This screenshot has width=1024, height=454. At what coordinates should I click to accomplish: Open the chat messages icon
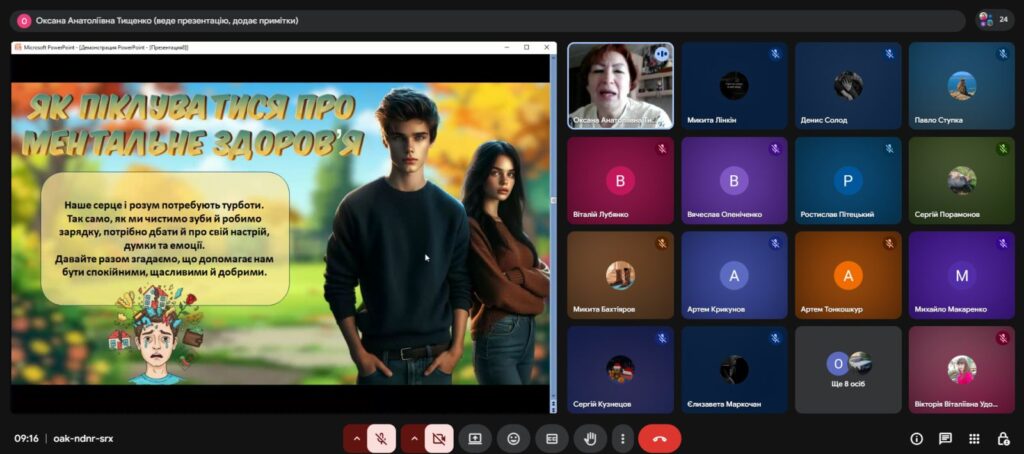(945, 439)
